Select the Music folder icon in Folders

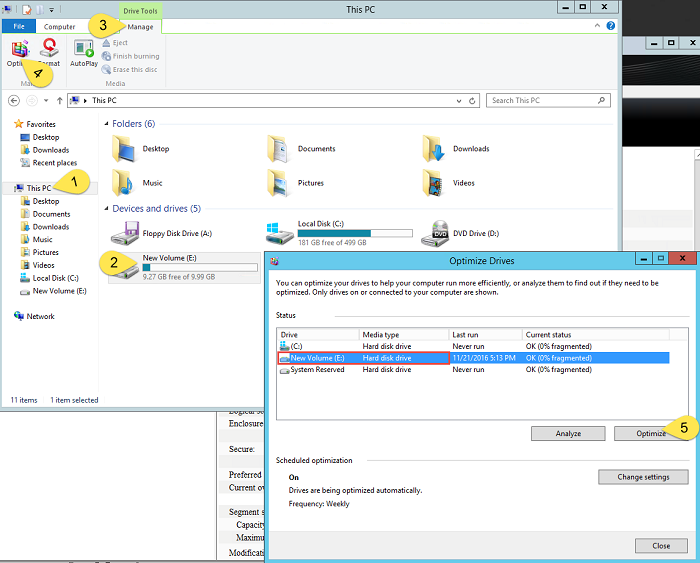pyautogui.click(x=122, y=183)
